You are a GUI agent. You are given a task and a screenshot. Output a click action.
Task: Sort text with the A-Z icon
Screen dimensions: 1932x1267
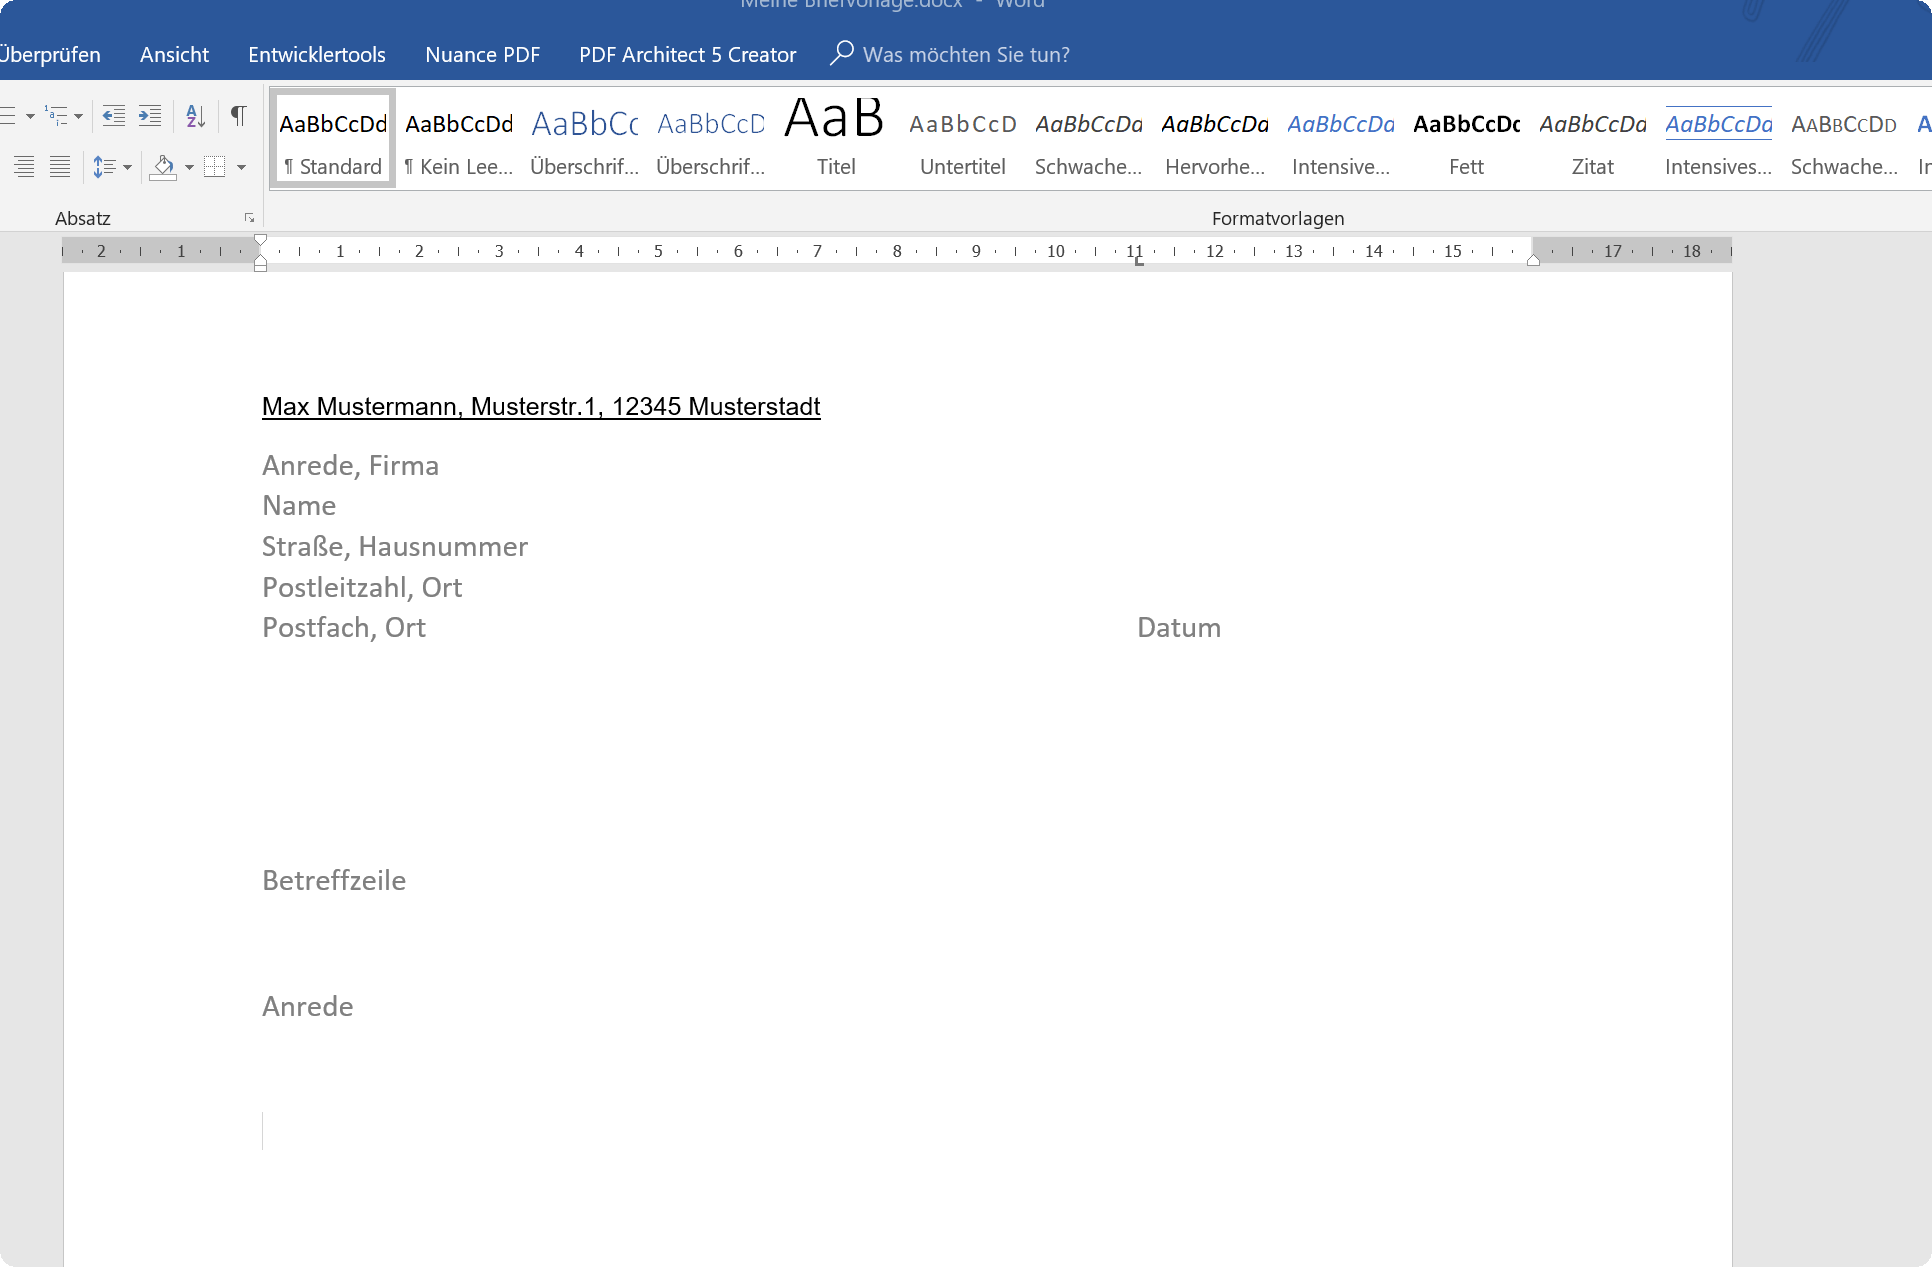(196, 116)
